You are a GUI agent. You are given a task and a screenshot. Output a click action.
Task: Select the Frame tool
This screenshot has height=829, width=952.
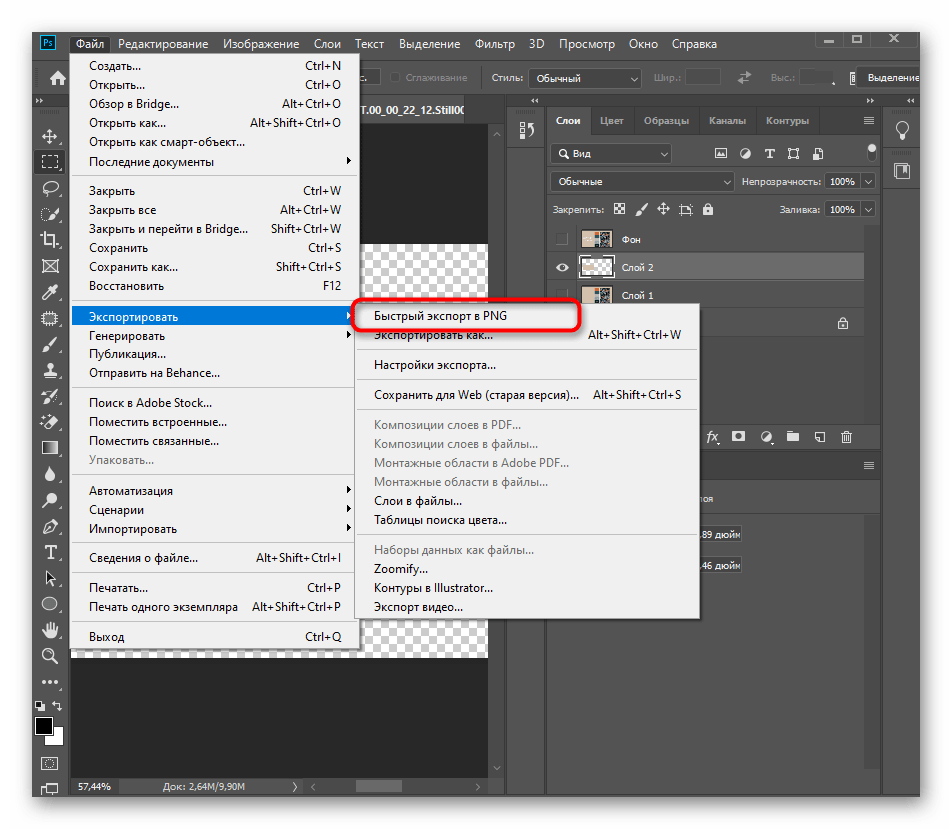pos(50,266)
